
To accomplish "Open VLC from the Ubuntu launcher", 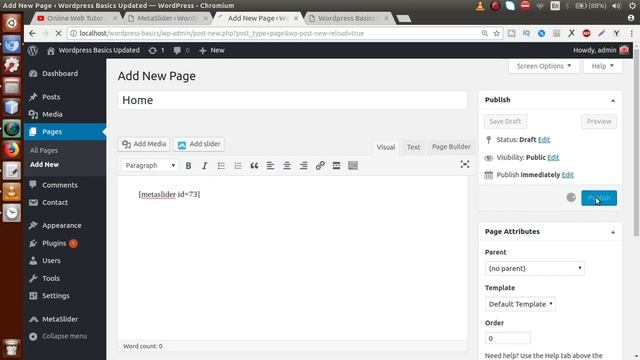I will (11, 192).
